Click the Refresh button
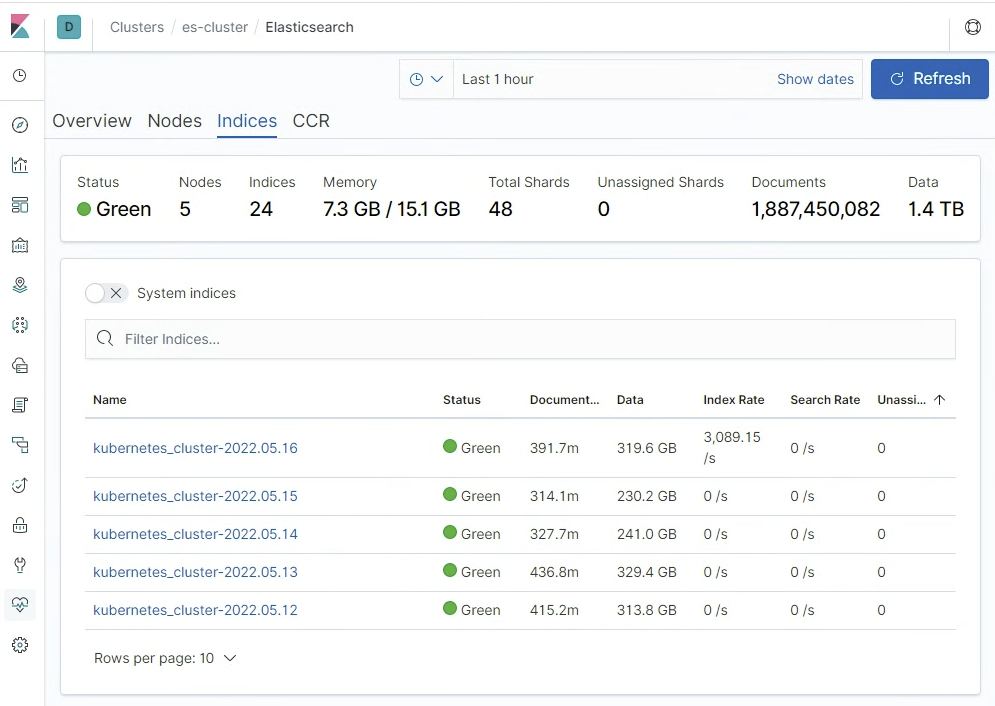This screenshot has width=995, height=706. pos(930,79)
